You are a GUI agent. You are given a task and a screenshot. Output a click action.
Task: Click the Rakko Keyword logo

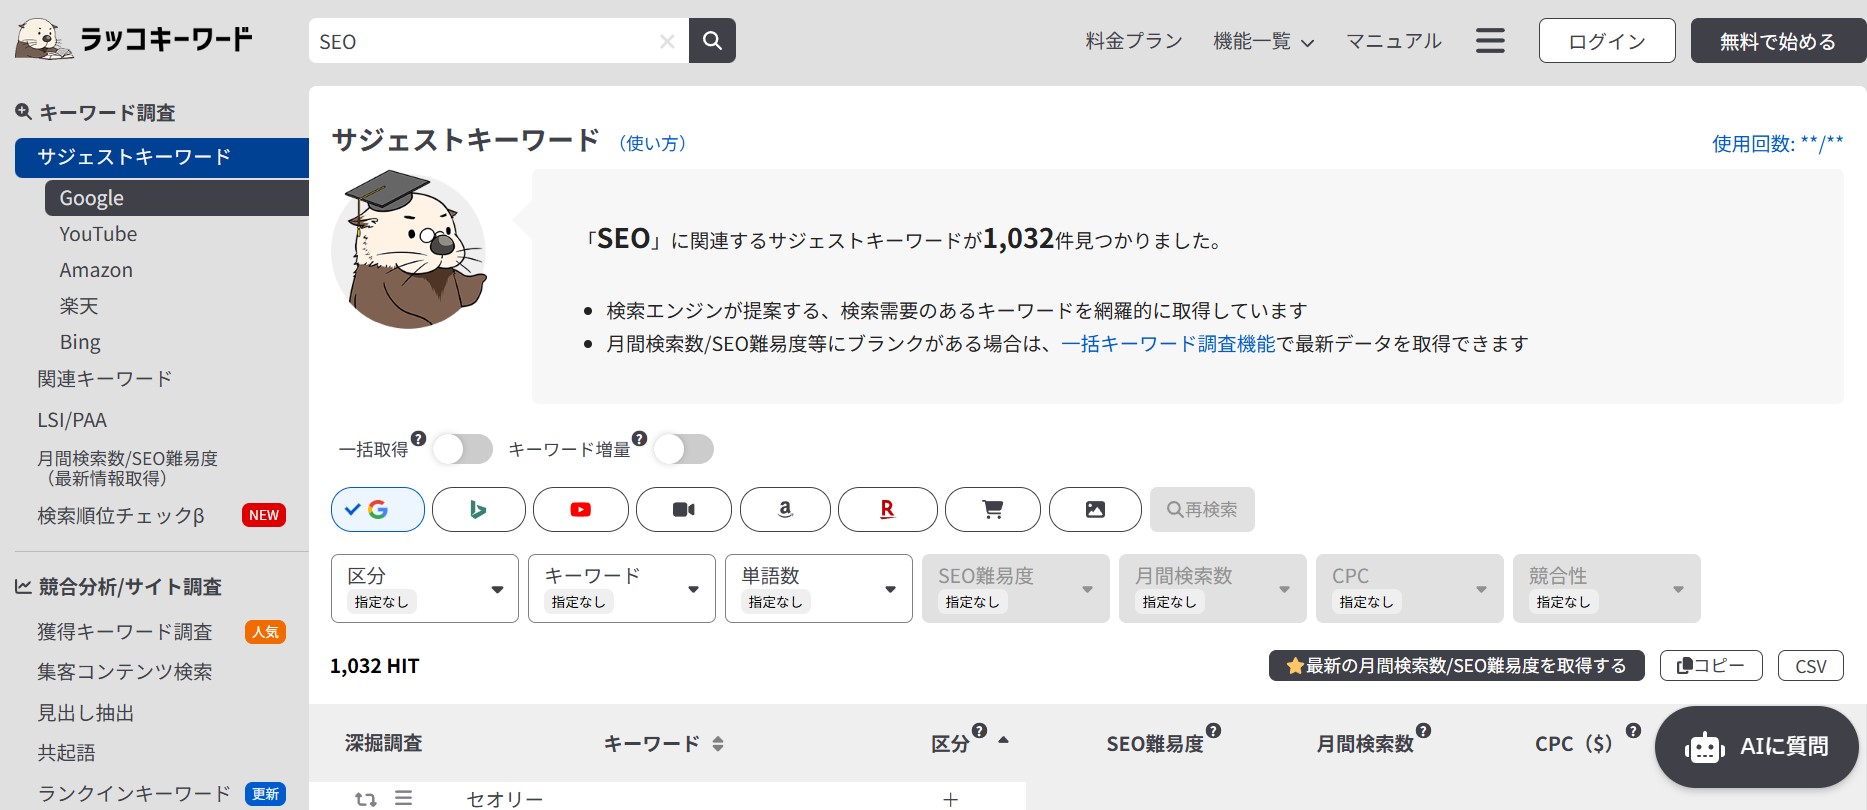point(134,39)
